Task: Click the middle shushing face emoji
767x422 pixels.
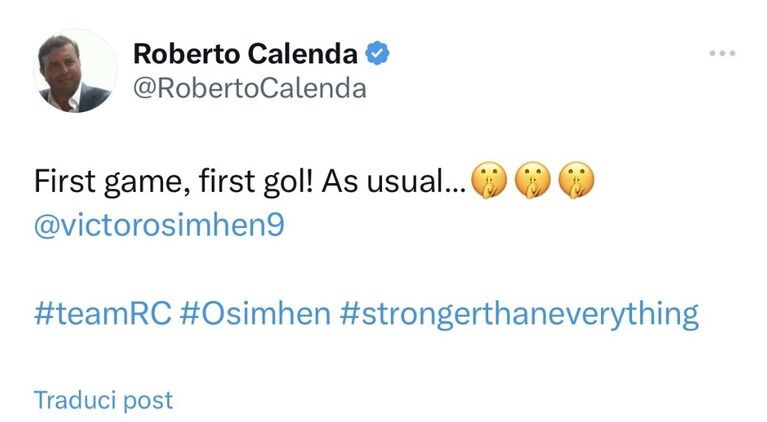Action: [x=532, y=180]
